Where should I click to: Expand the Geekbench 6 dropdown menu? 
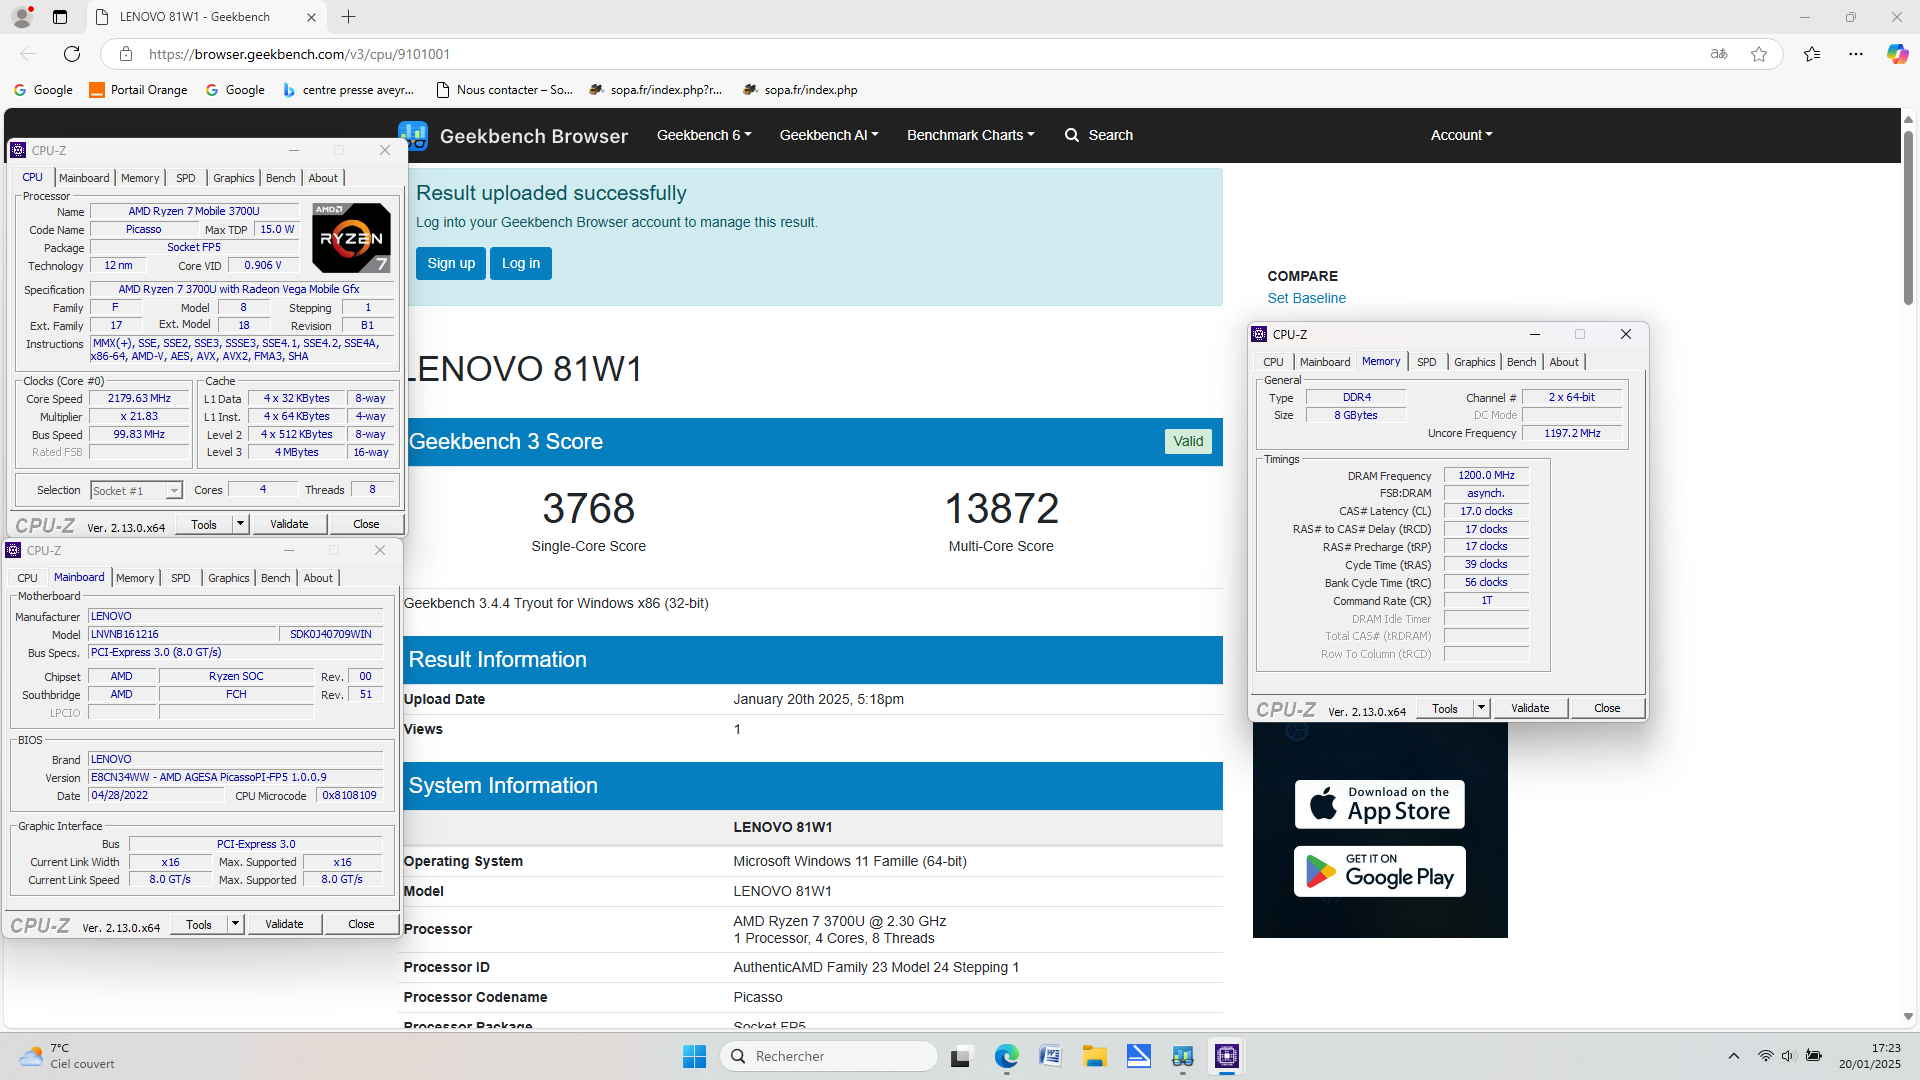click(704, 135)
